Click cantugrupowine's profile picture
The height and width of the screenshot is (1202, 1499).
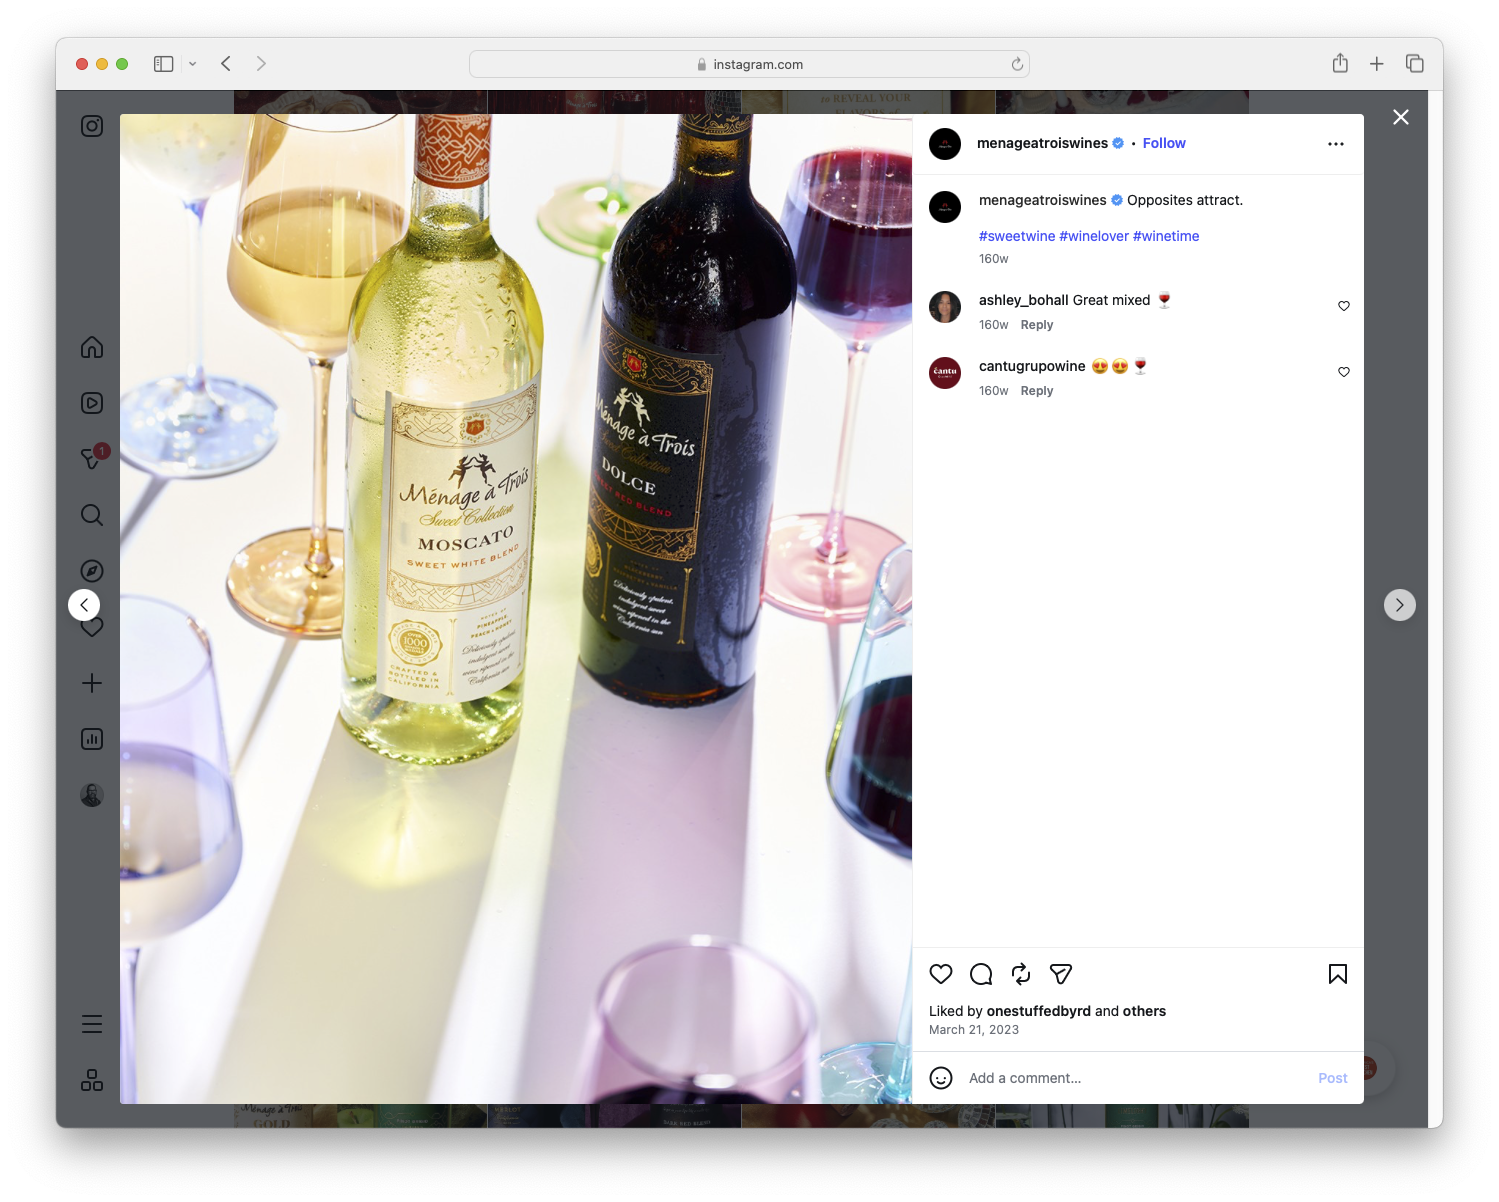pyautogui.click(x=945, y=373)
